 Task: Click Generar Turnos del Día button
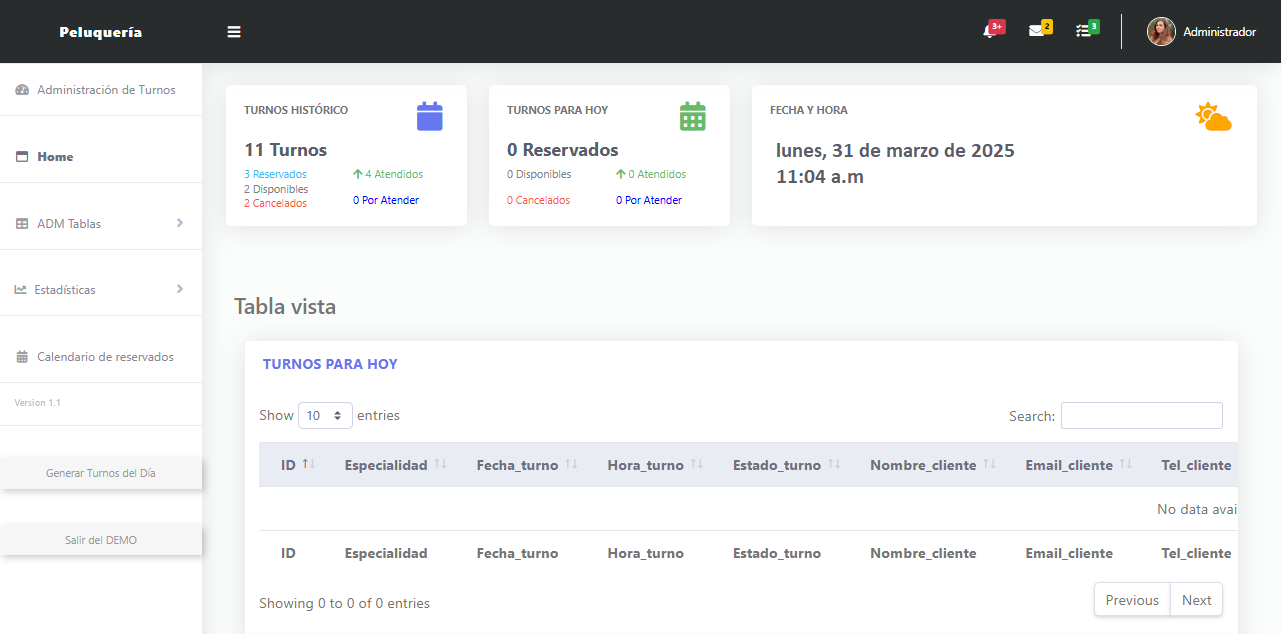101,473
